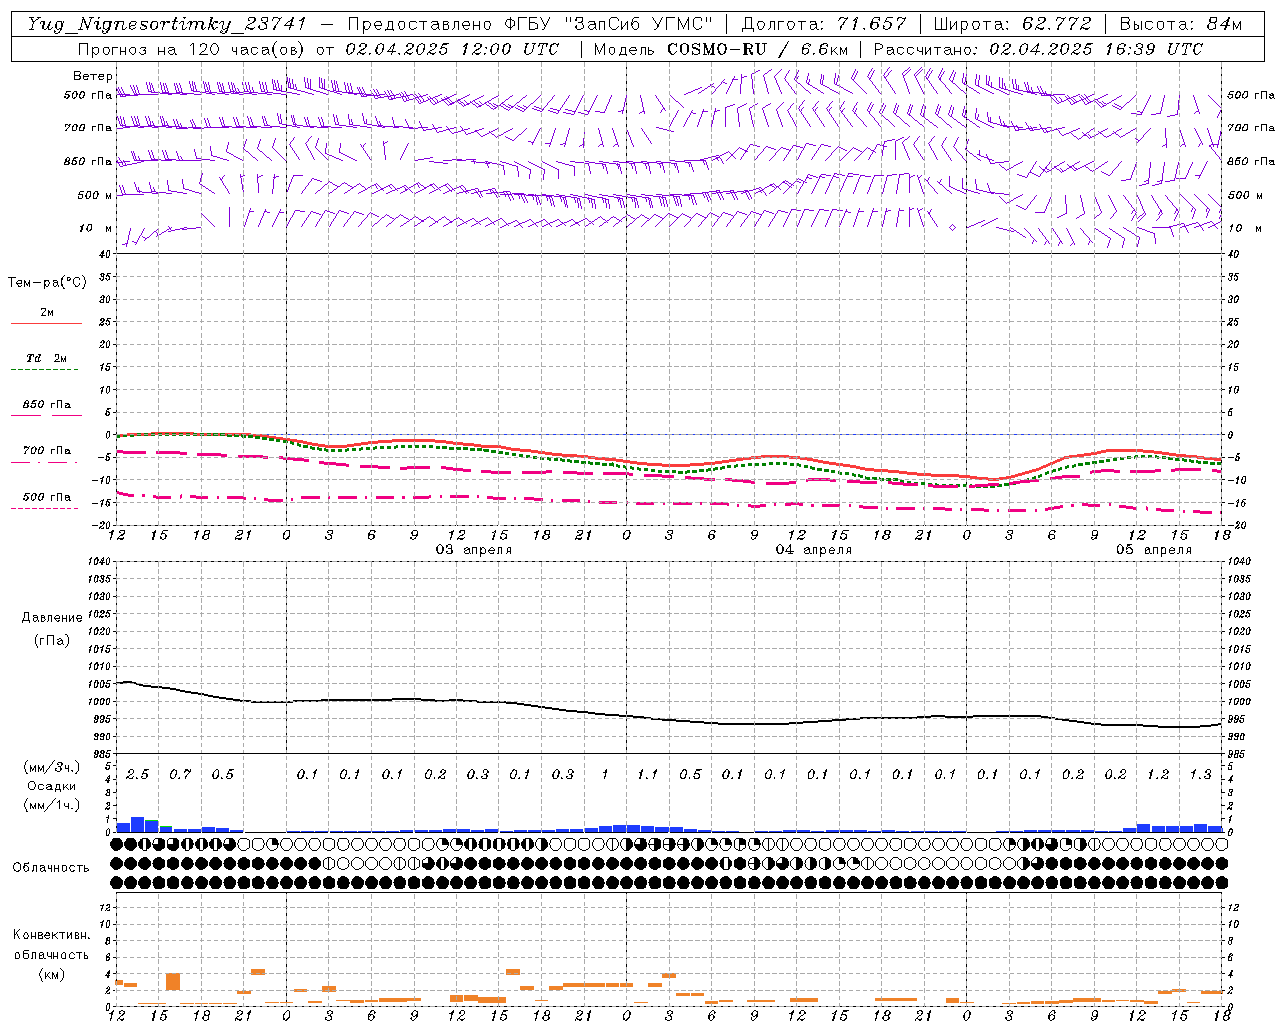The height and width of the screenshot is (1024, 1280).
Task: Click the station title Yug_Nignesortimky_23741
Action: point(167,24)
